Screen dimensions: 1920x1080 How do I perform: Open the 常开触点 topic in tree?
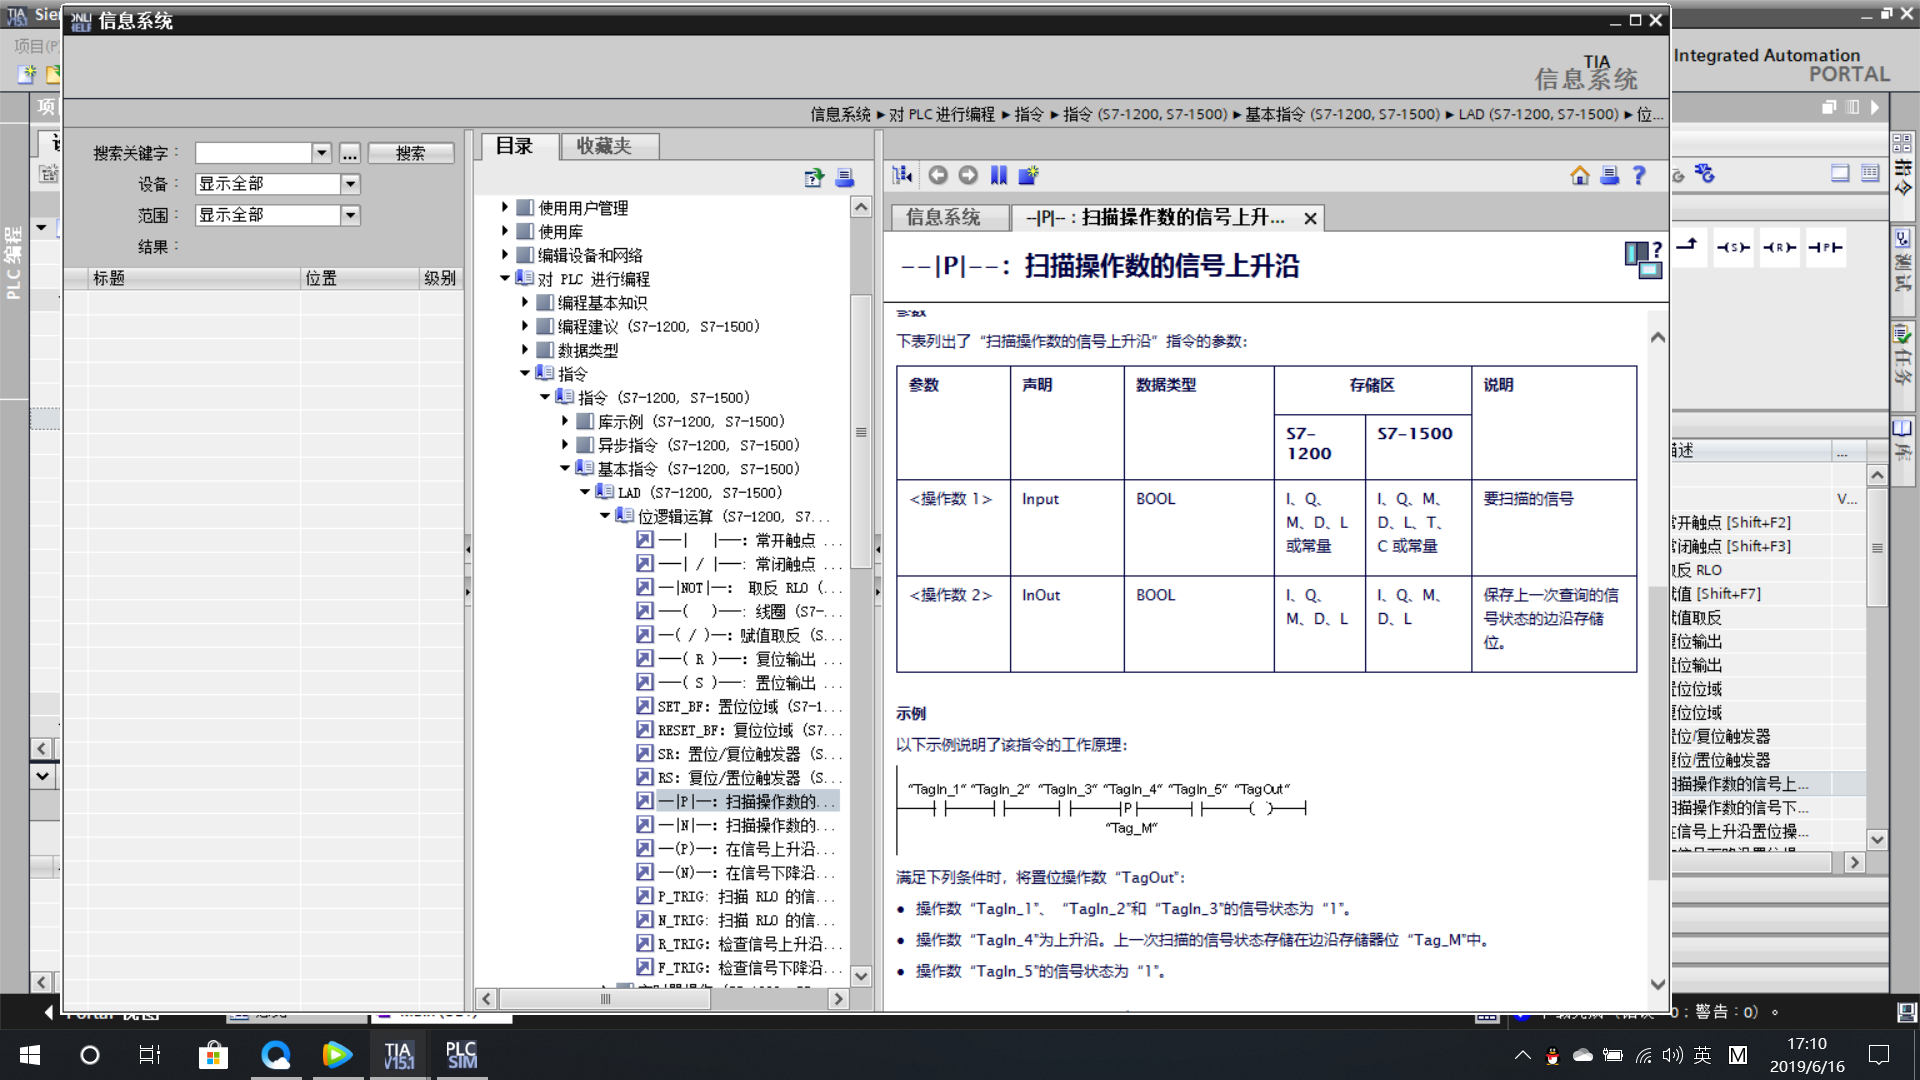785,540
